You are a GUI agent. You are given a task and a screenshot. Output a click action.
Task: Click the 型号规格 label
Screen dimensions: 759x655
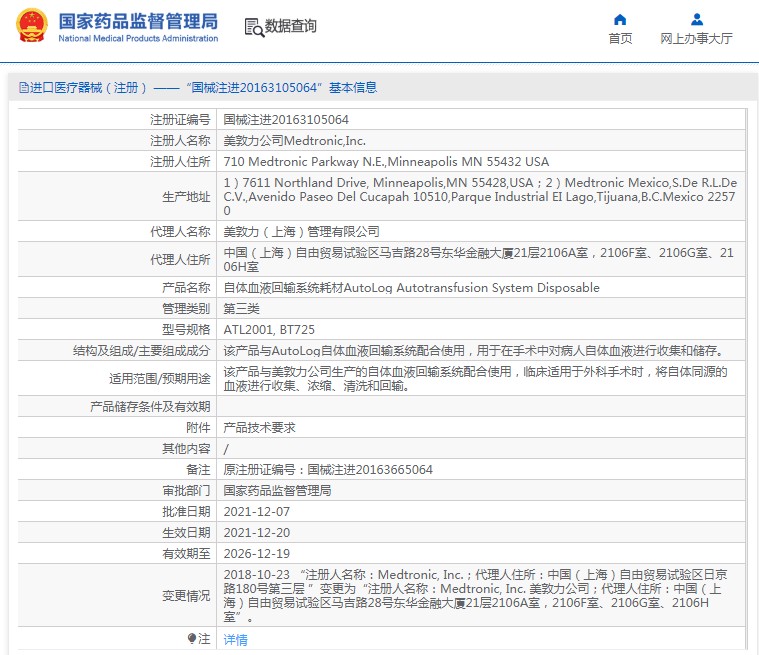coord(186,330)
